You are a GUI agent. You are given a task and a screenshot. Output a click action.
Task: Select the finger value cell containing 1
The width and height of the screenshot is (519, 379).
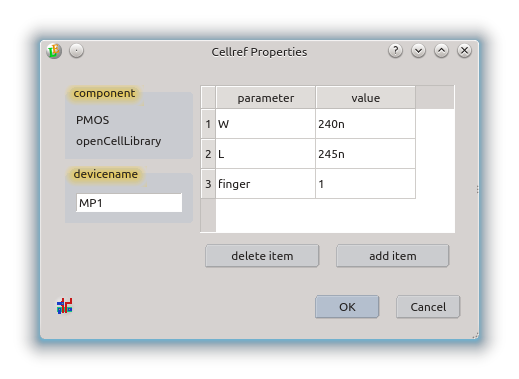tap(366, 184)
